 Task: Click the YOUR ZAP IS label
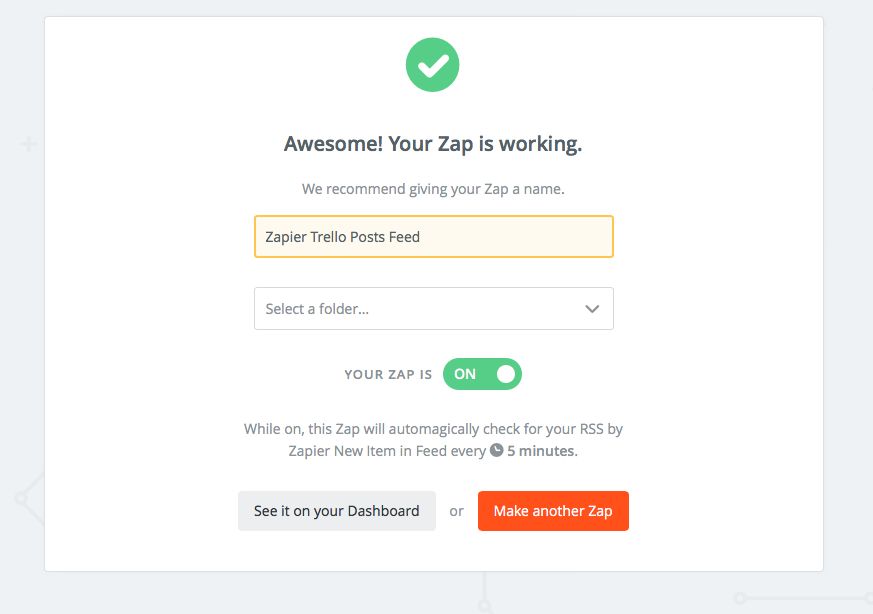click(388, 375)
